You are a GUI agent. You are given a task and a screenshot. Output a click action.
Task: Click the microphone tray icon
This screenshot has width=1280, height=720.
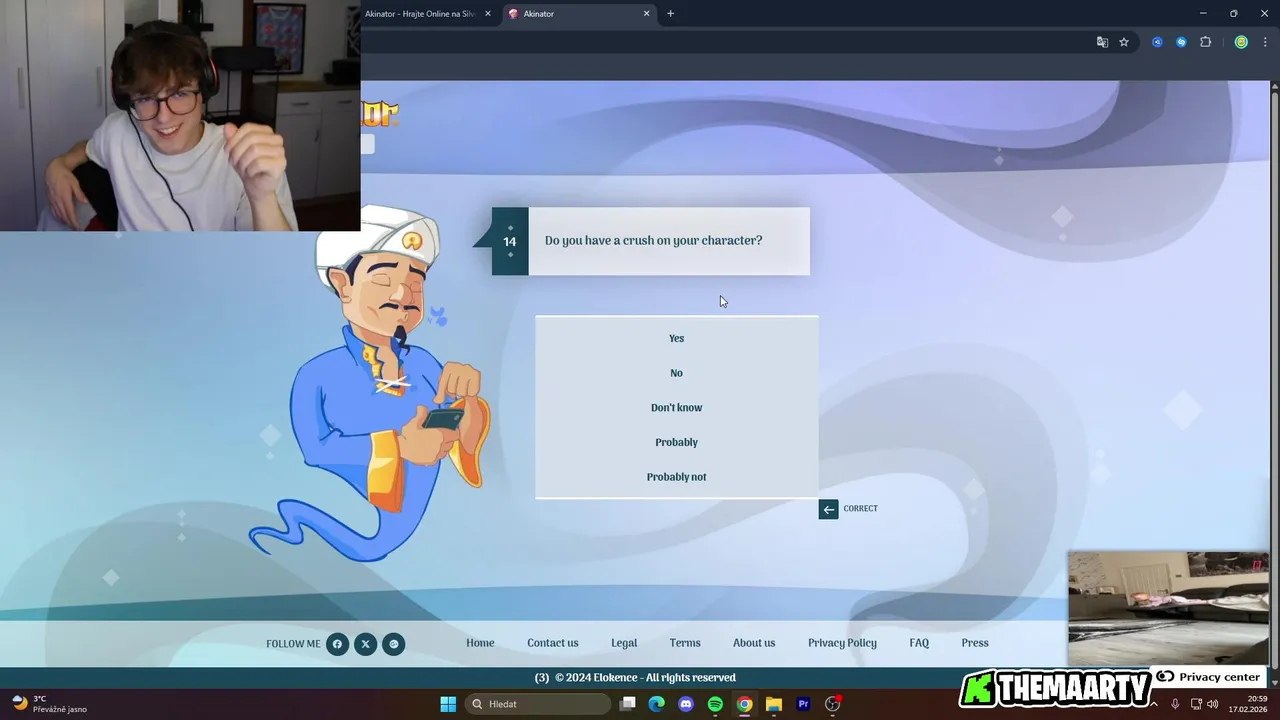(x=1175, y=704)
